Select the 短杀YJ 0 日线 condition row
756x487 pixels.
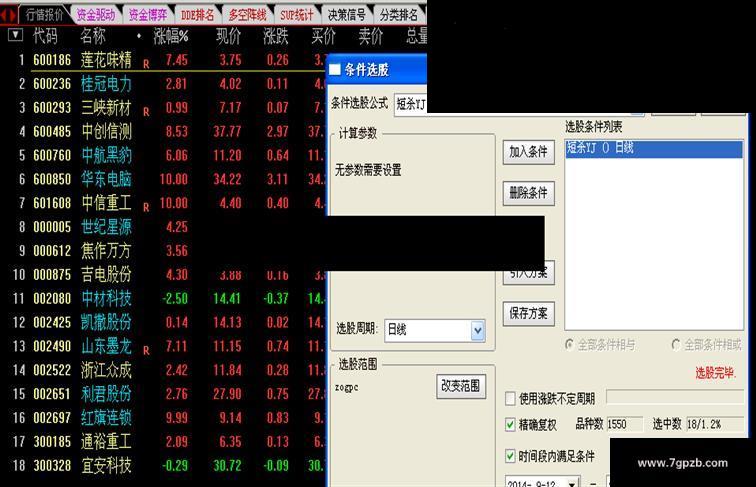[653, 148]
